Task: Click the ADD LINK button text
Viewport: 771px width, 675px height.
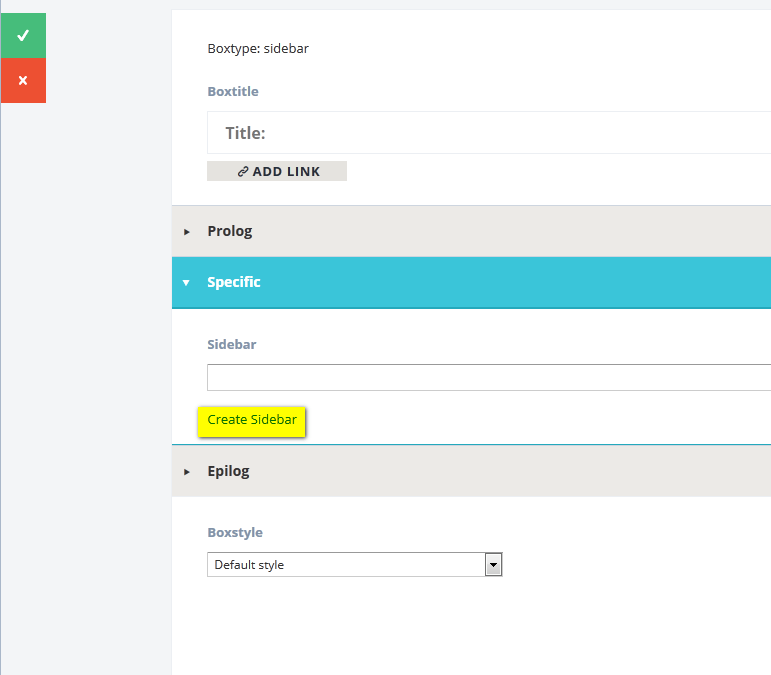Action: click(x=286, y=172)
